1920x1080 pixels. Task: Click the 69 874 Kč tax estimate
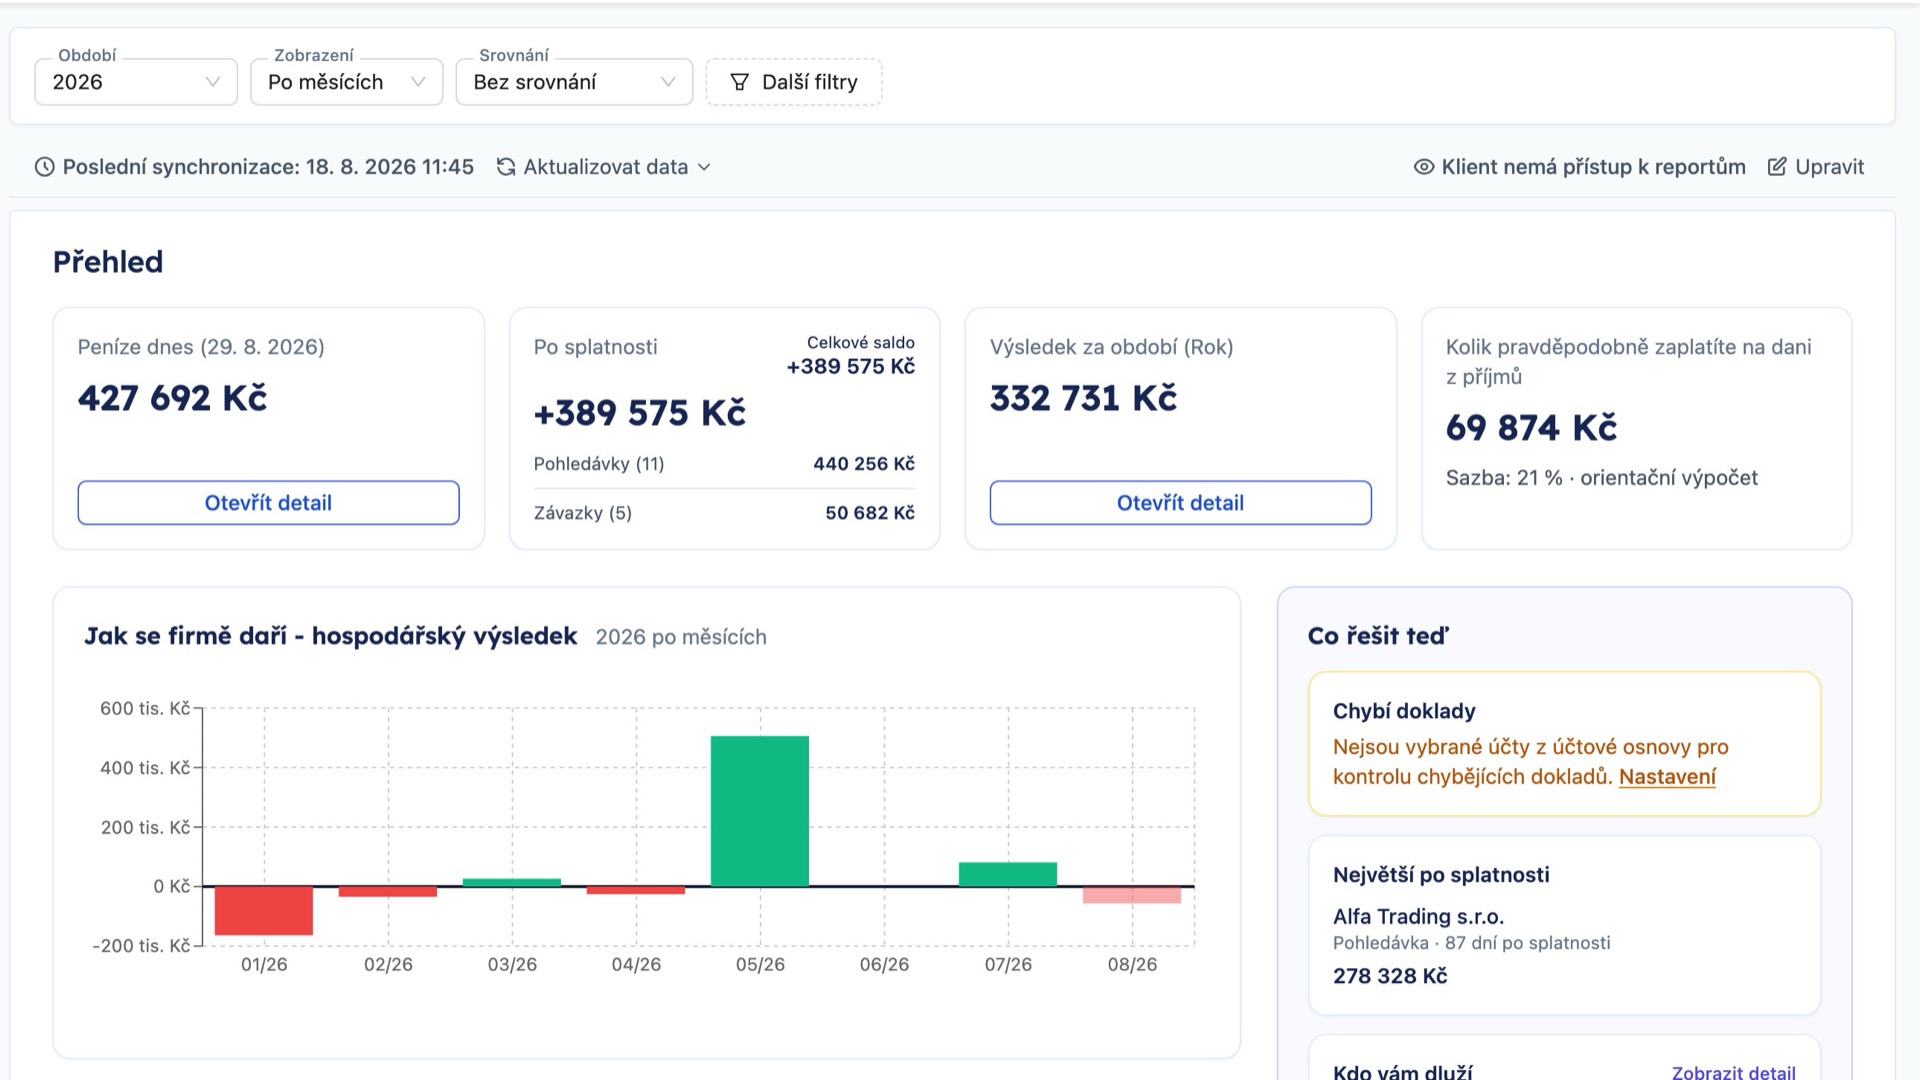[x=1531, y=428]
